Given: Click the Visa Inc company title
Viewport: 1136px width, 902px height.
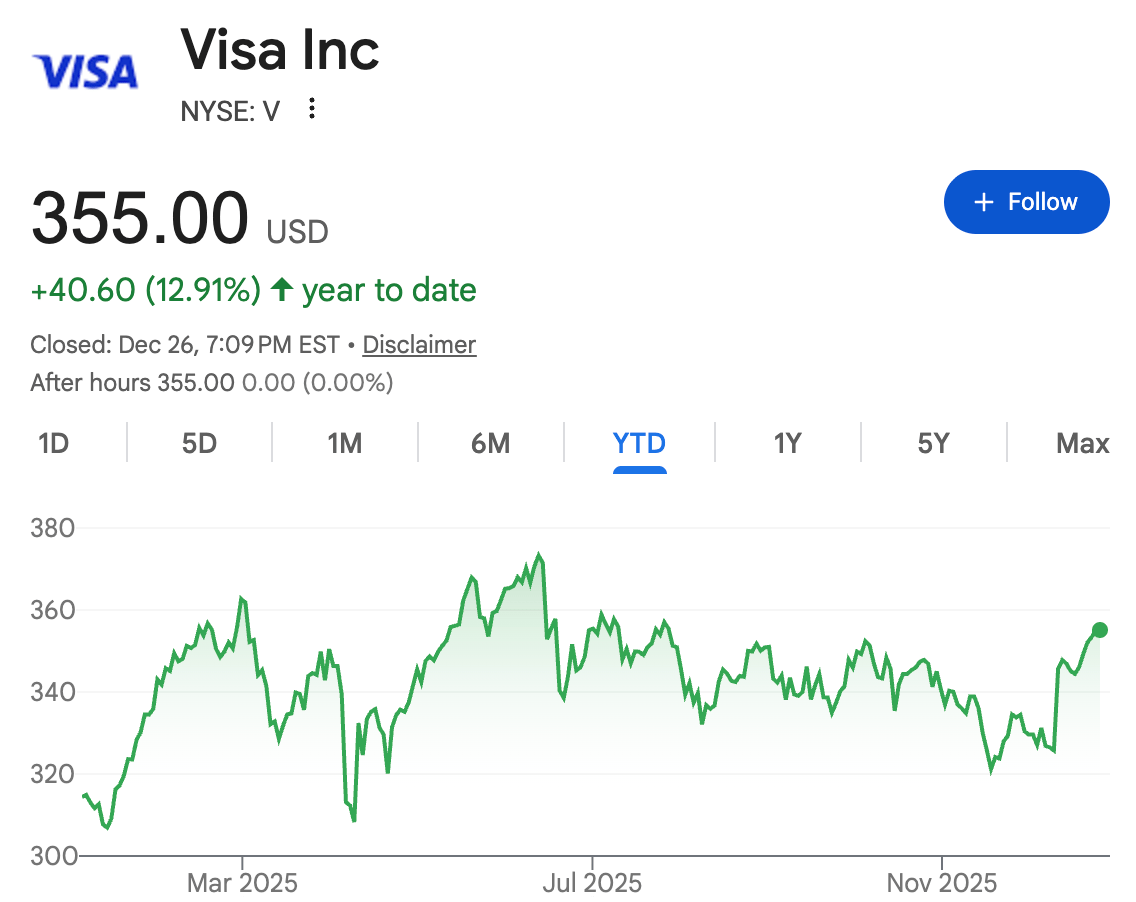Looking at the screenshot, I should [x=280, y=50].
